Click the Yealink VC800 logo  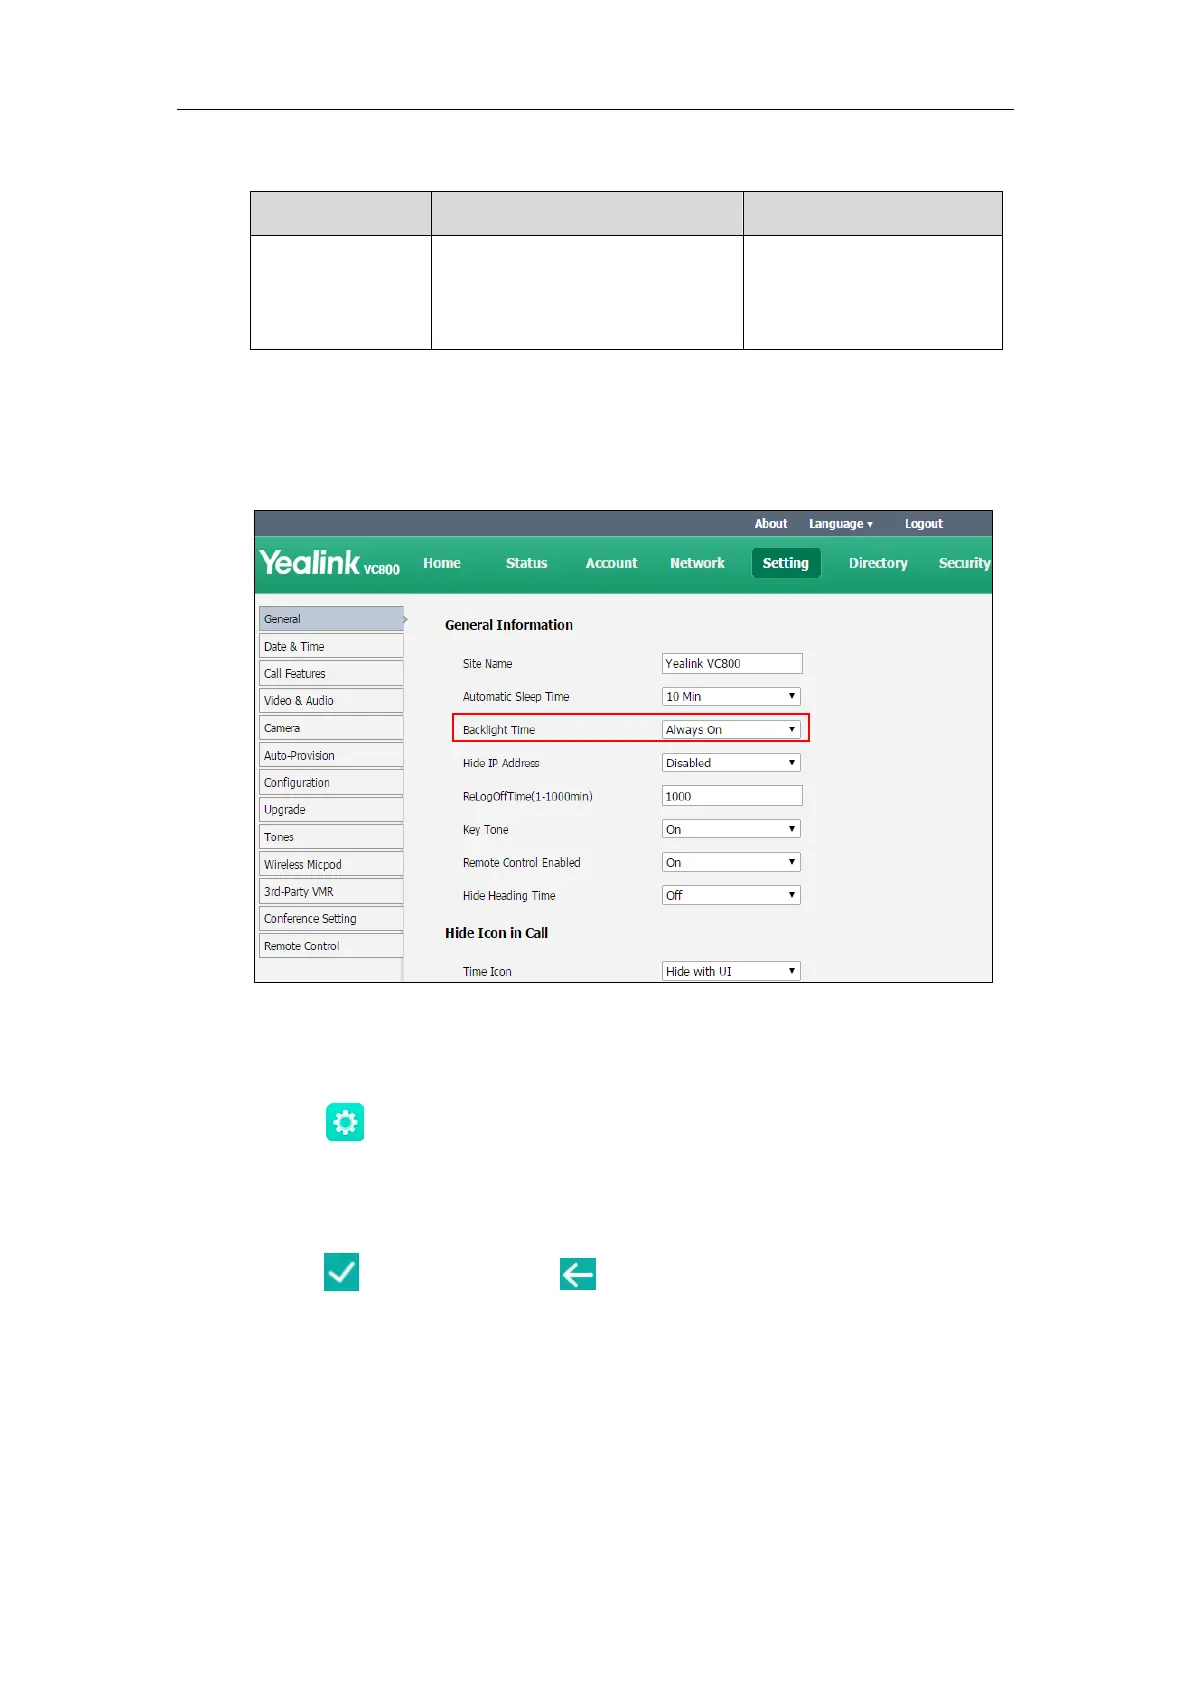click(x=329, y=563)
